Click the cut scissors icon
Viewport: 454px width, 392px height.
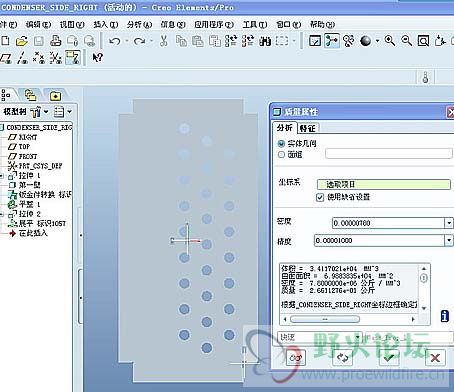163,41
